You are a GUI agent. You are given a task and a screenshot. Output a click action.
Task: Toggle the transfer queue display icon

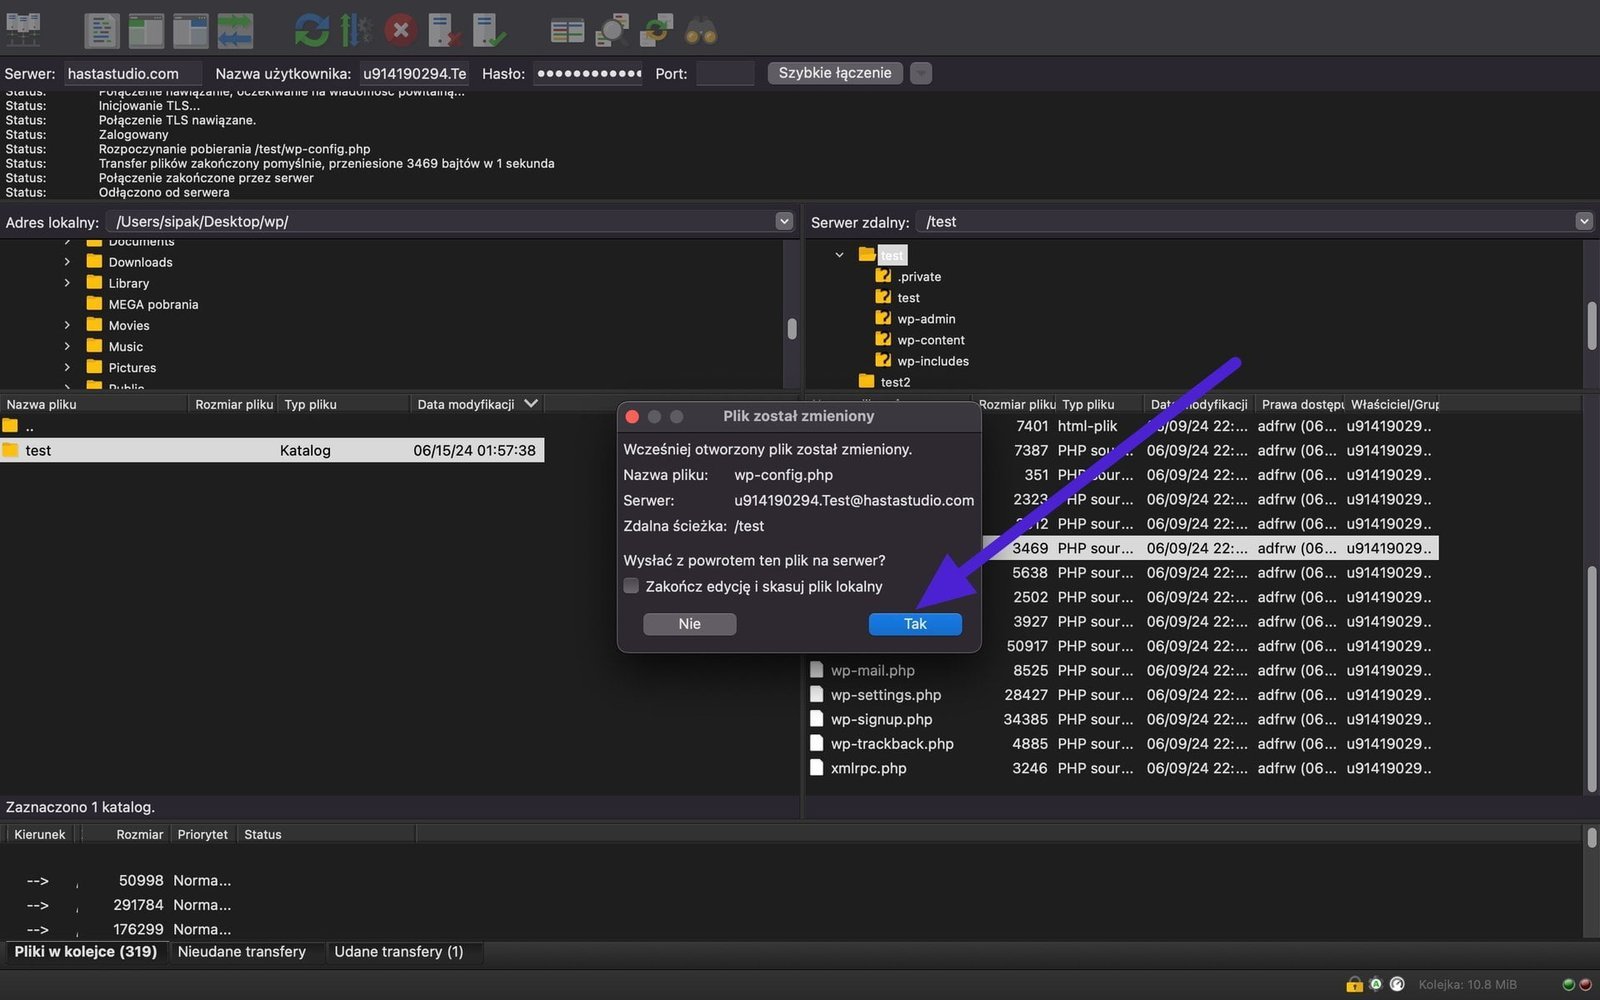click(235, 30)
